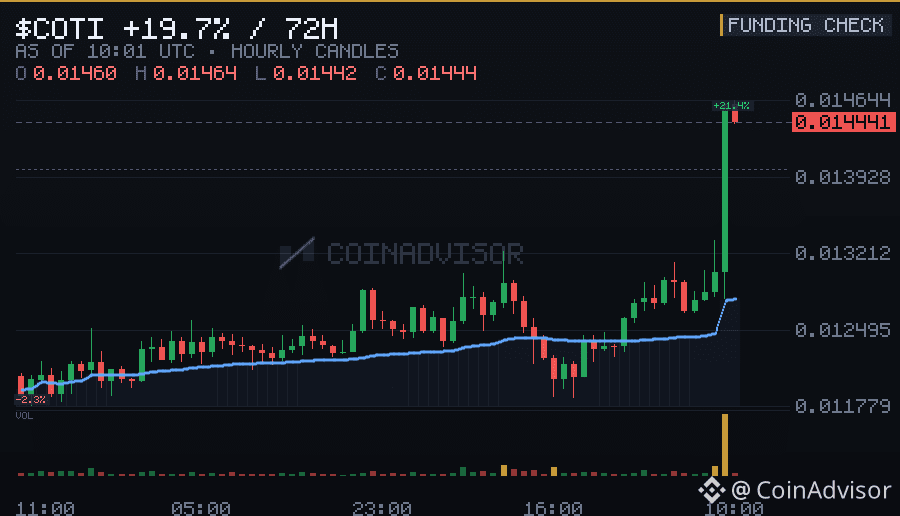The image size is (900, 516).
Task: Click the red current price tag 0.014441
Action: pos(843,122)
